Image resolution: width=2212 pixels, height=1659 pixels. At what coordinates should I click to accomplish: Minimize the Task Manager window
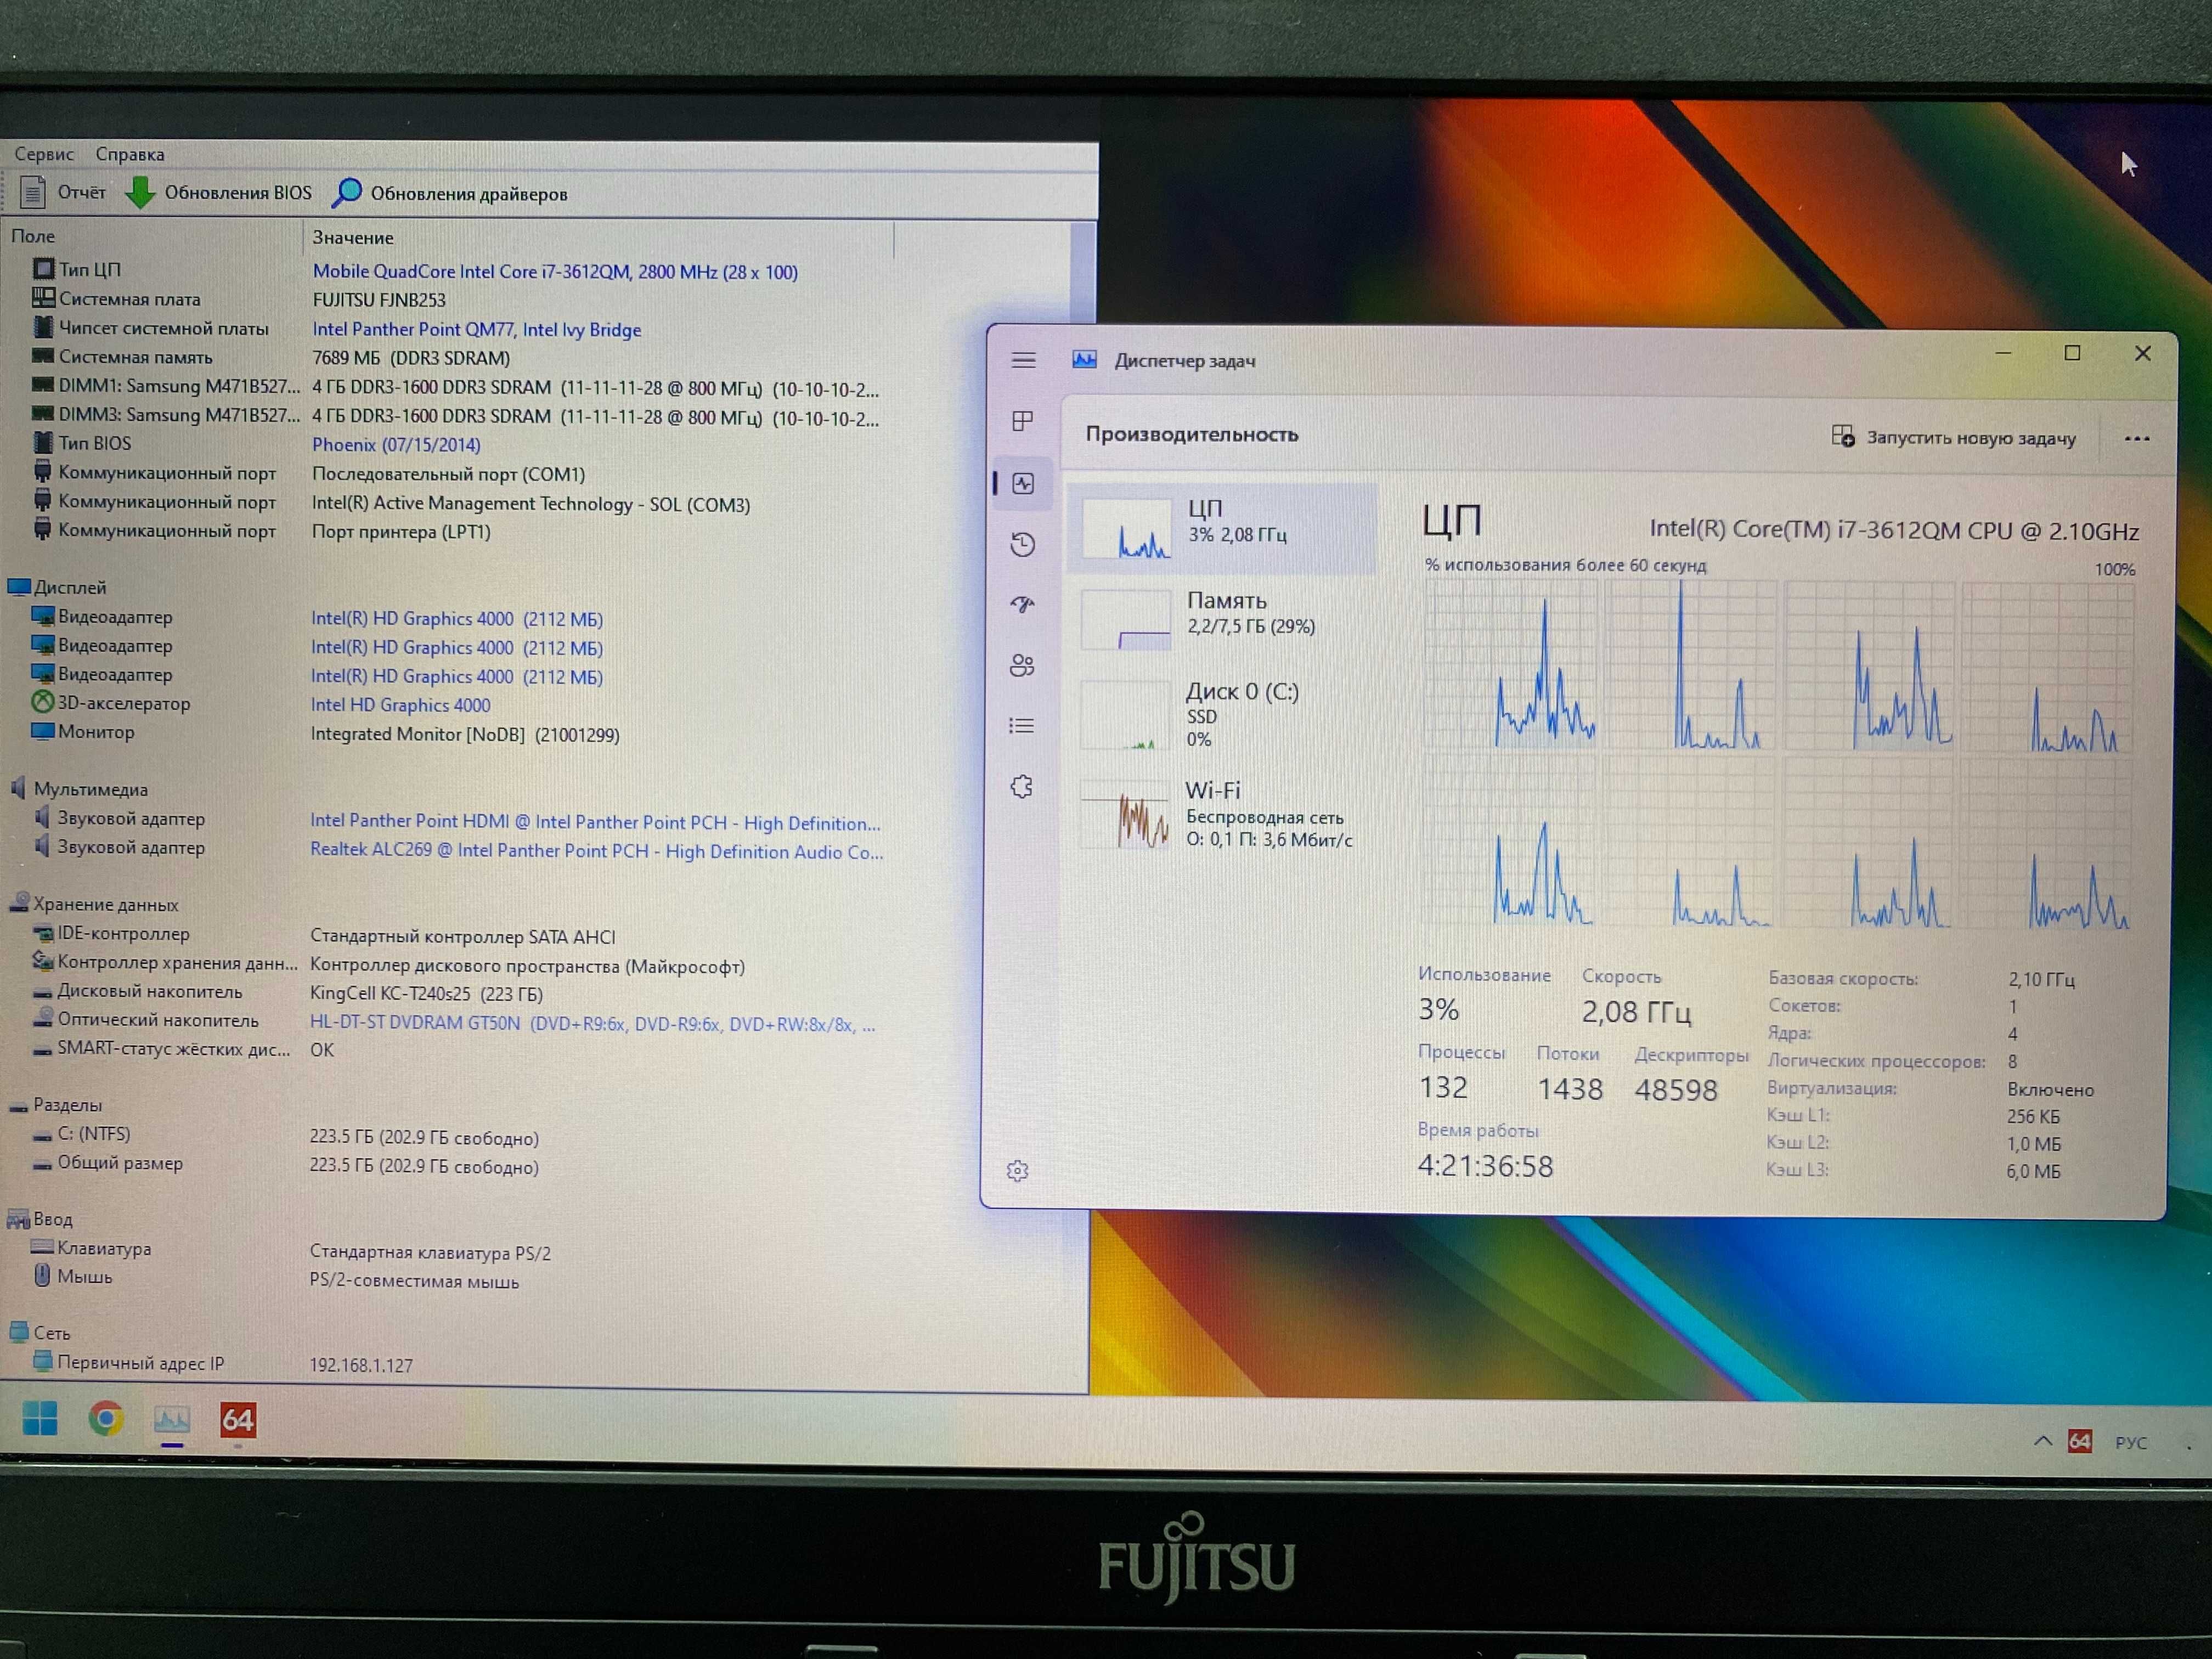pyautogui.click(x=2003, y=353)
